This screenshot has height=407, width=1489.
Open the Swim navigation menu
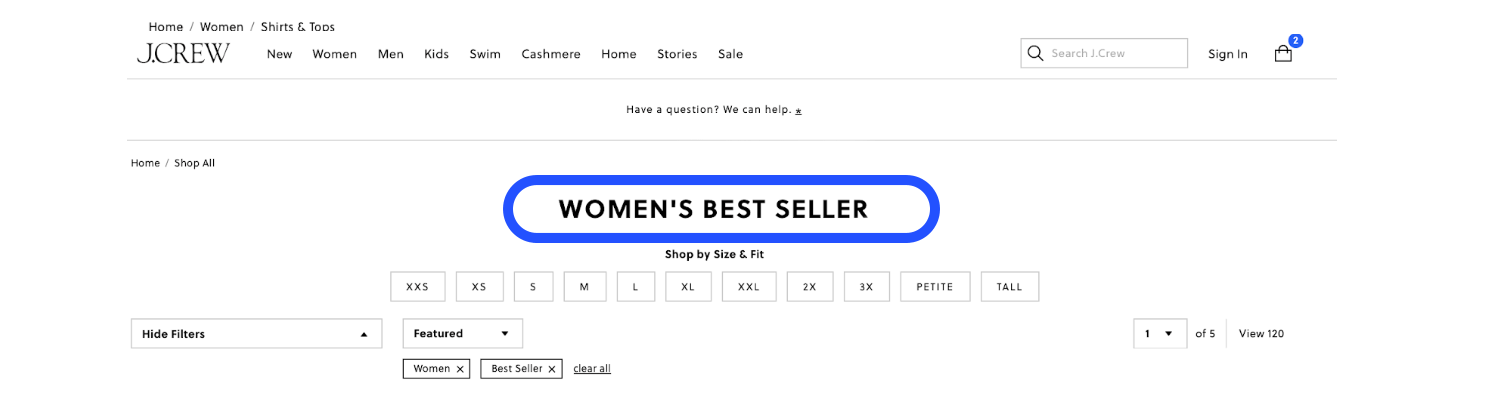(x=485, y=54)
